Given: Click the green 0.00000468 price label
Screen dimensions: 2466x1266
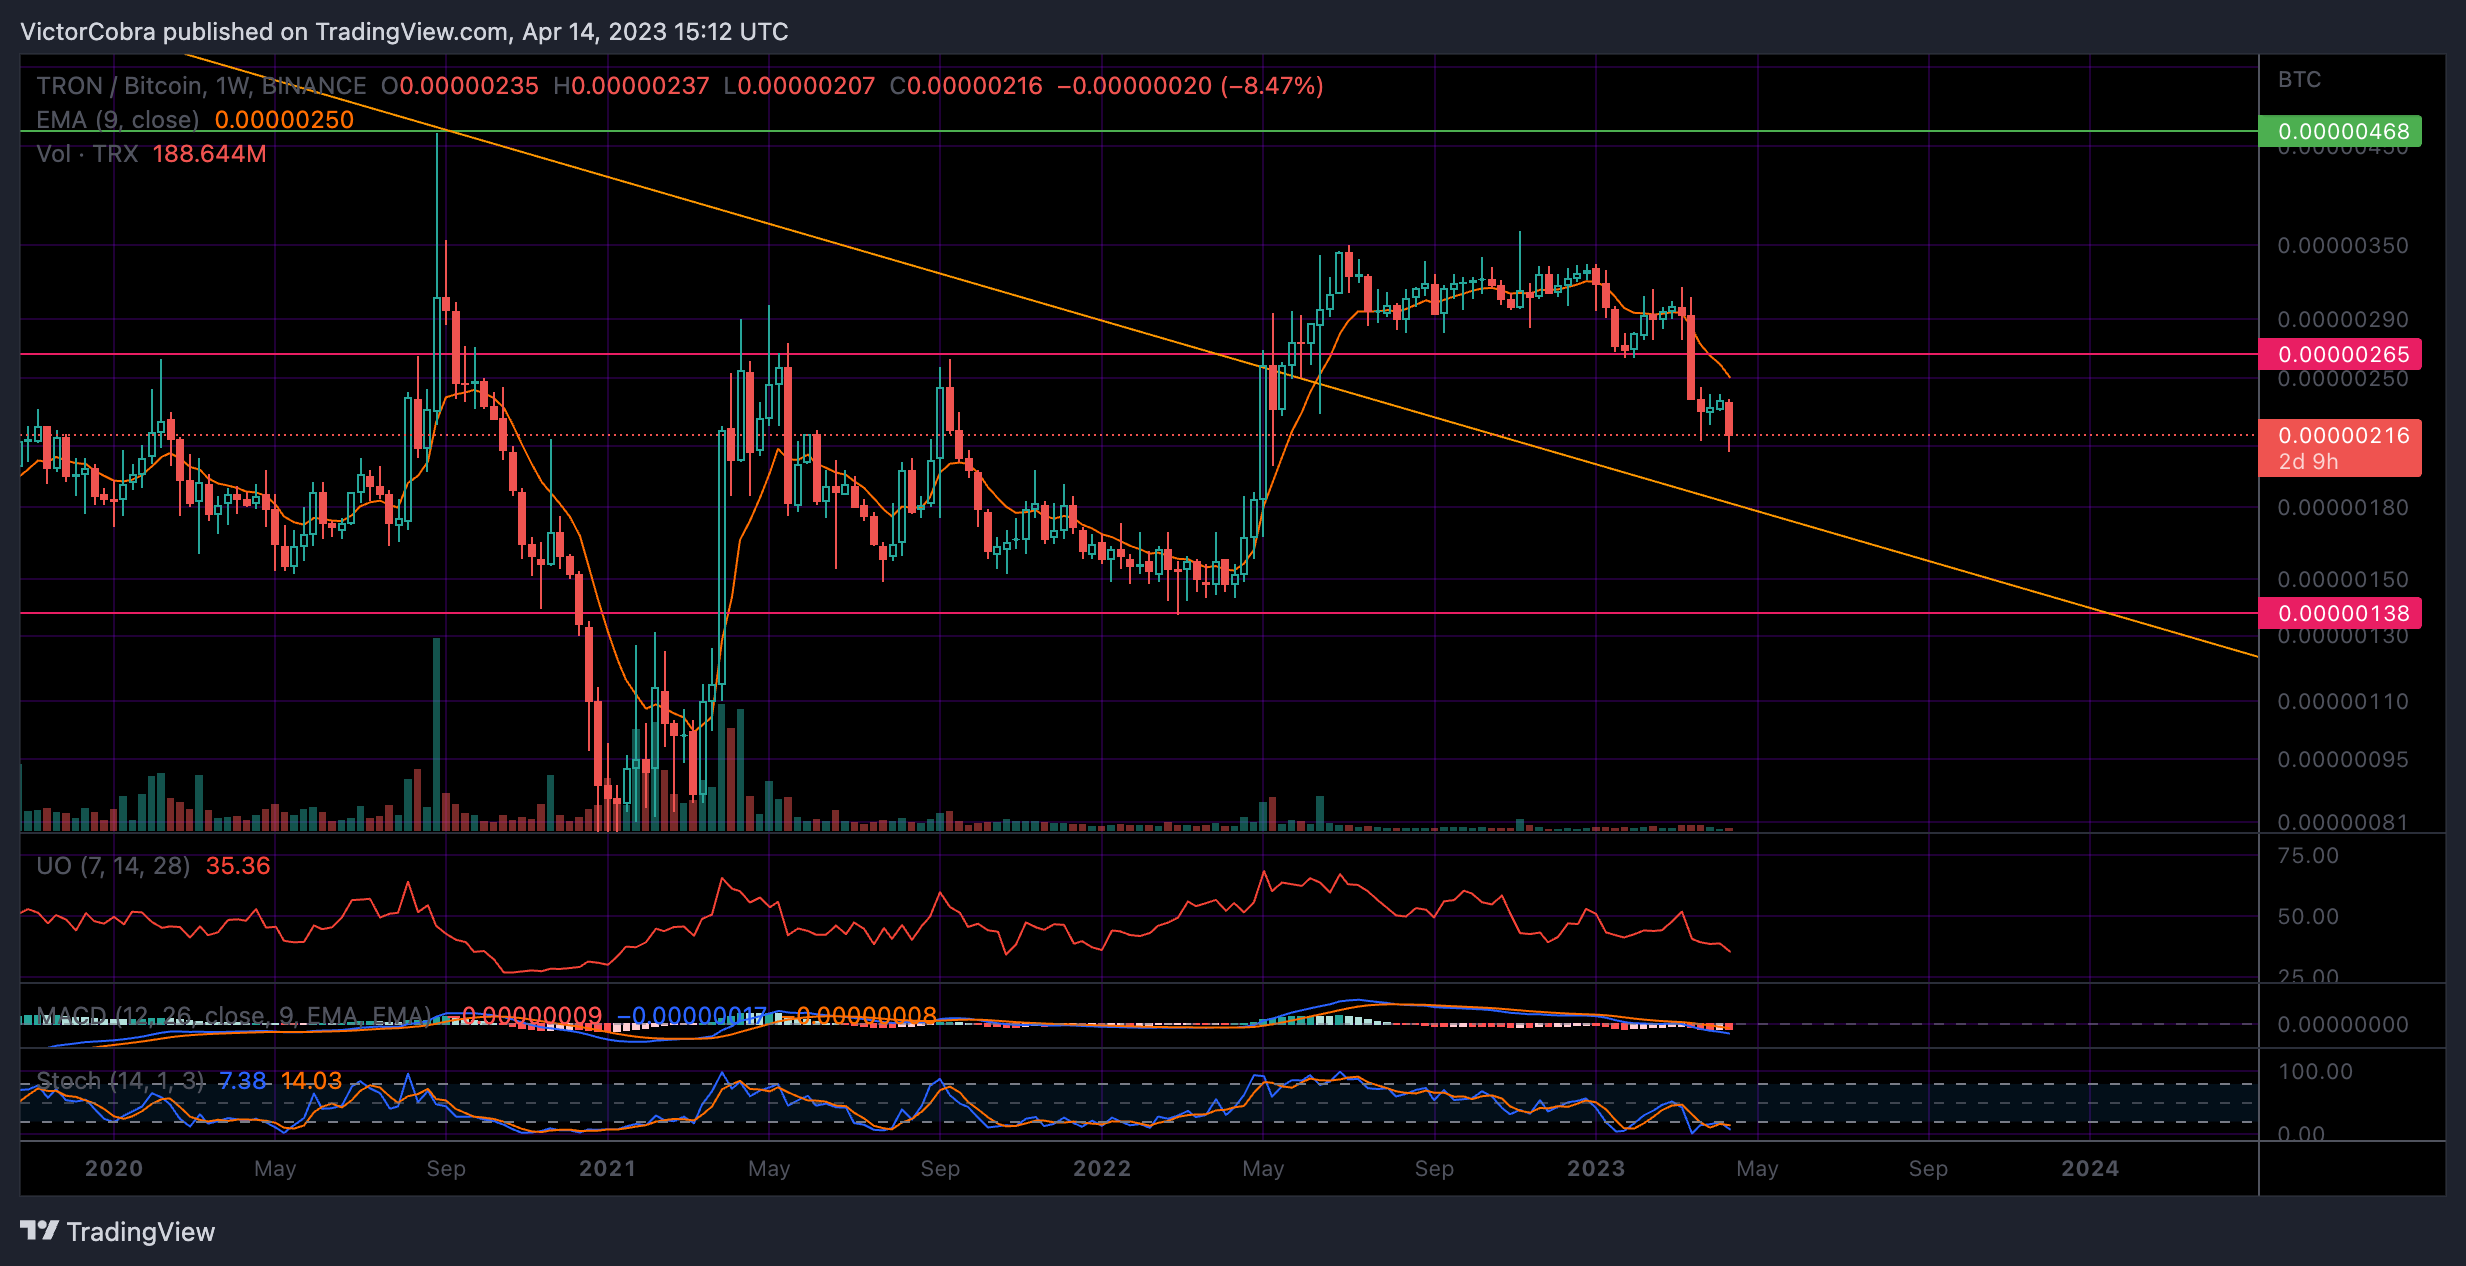Looking at the screenshot, I should tap(2340, 131).
